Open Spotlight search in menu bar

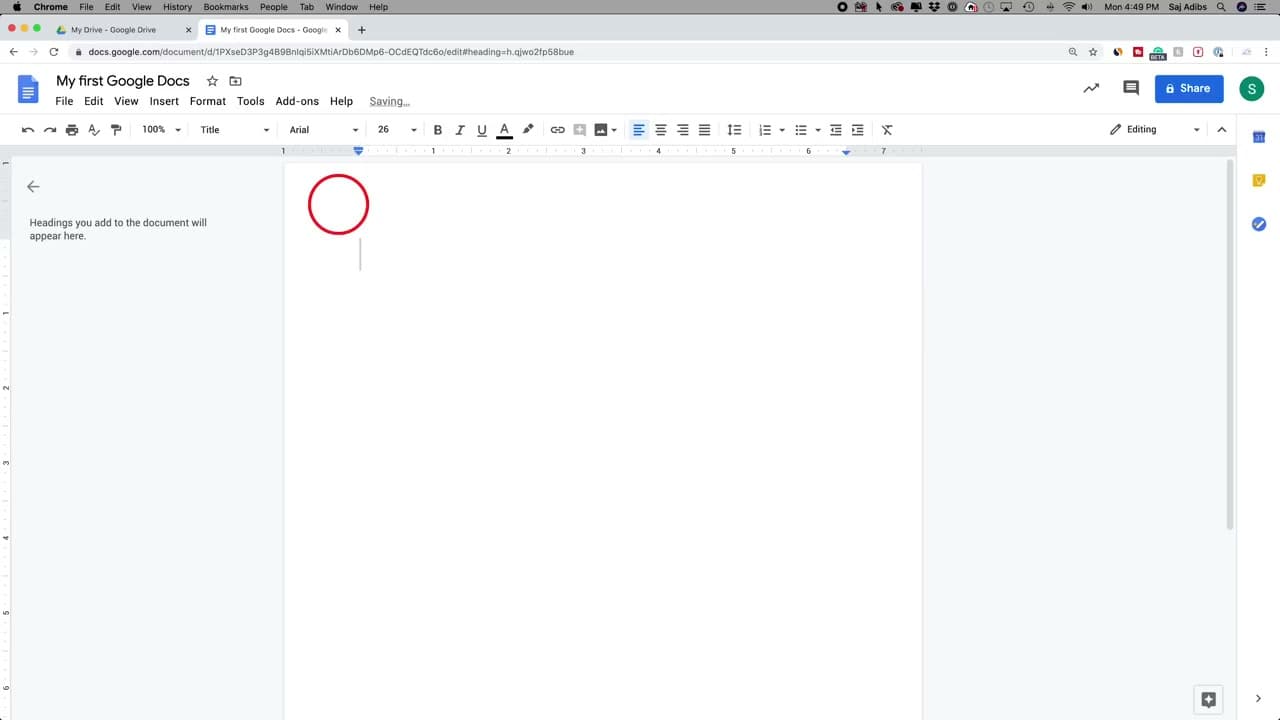pos(1221,7)
